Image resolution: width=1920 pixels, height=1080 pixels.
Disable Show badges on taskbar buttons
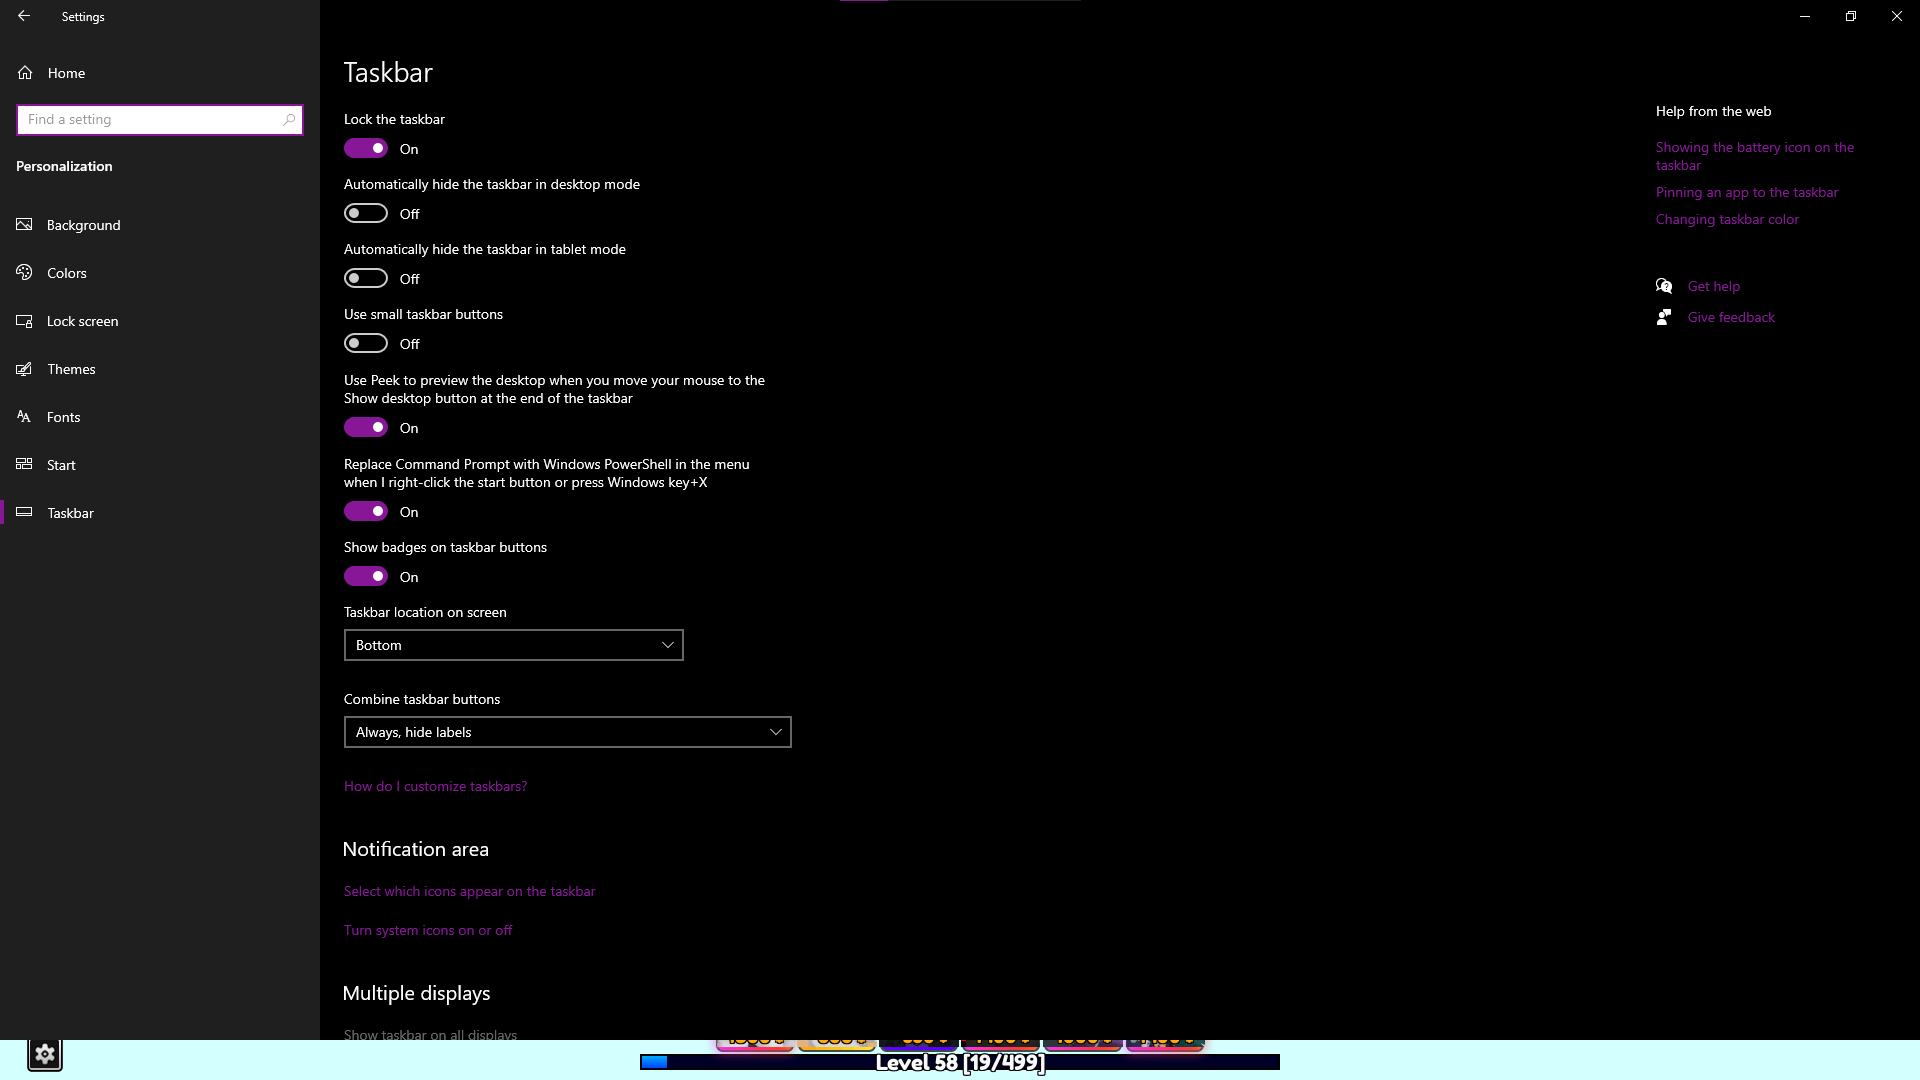[366, 576]
